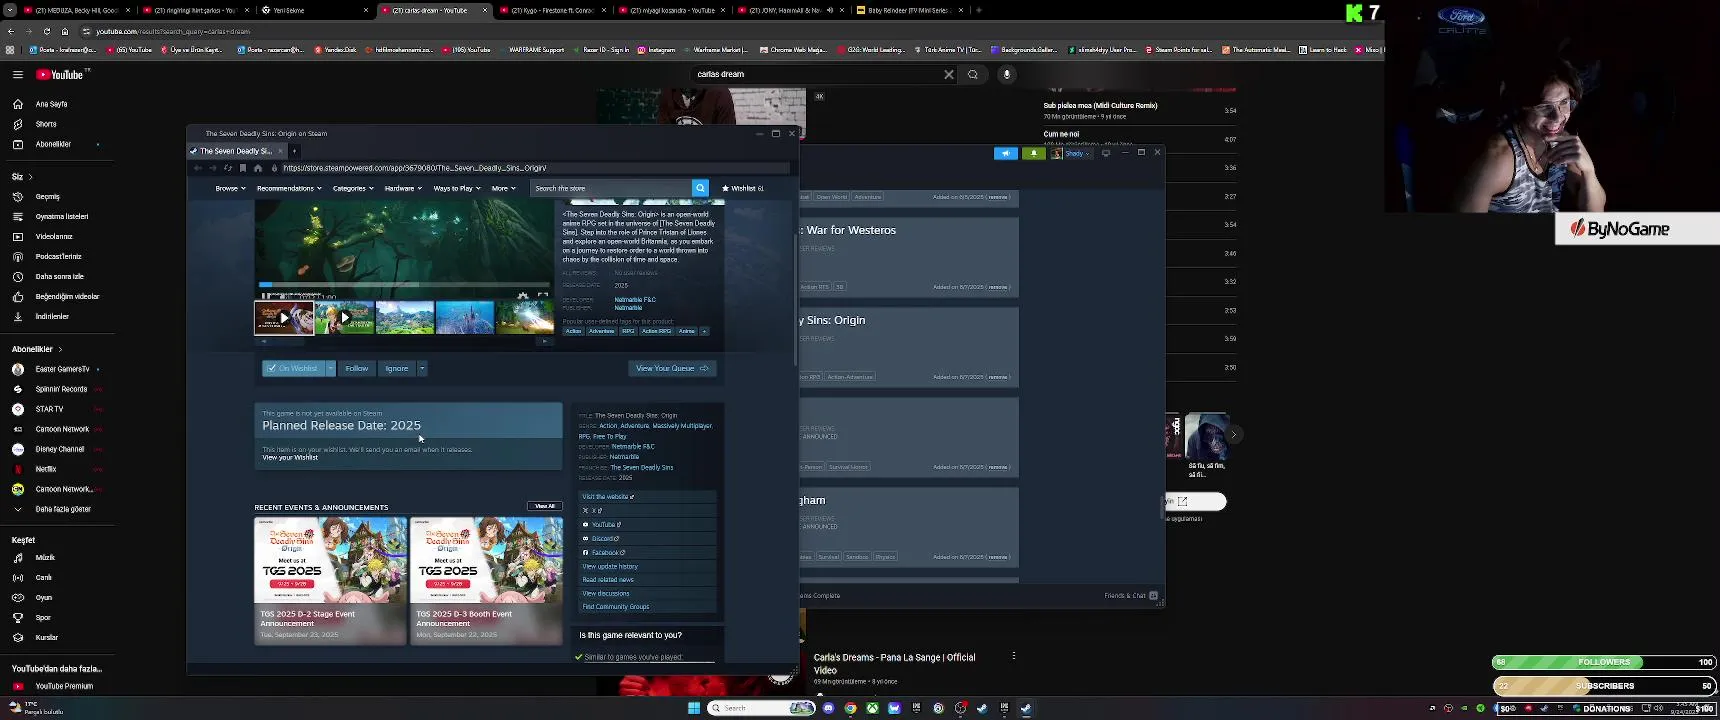The image size is (1720, 720).
Task: Click View your Wishlist link
Action: (290, 457)
